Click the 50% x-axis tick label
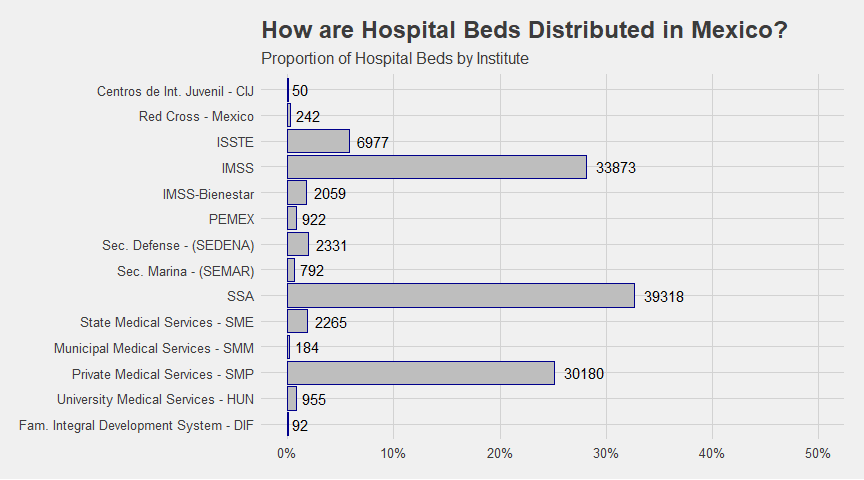Screen dimensions: 864x480 (x=818, y=454)
